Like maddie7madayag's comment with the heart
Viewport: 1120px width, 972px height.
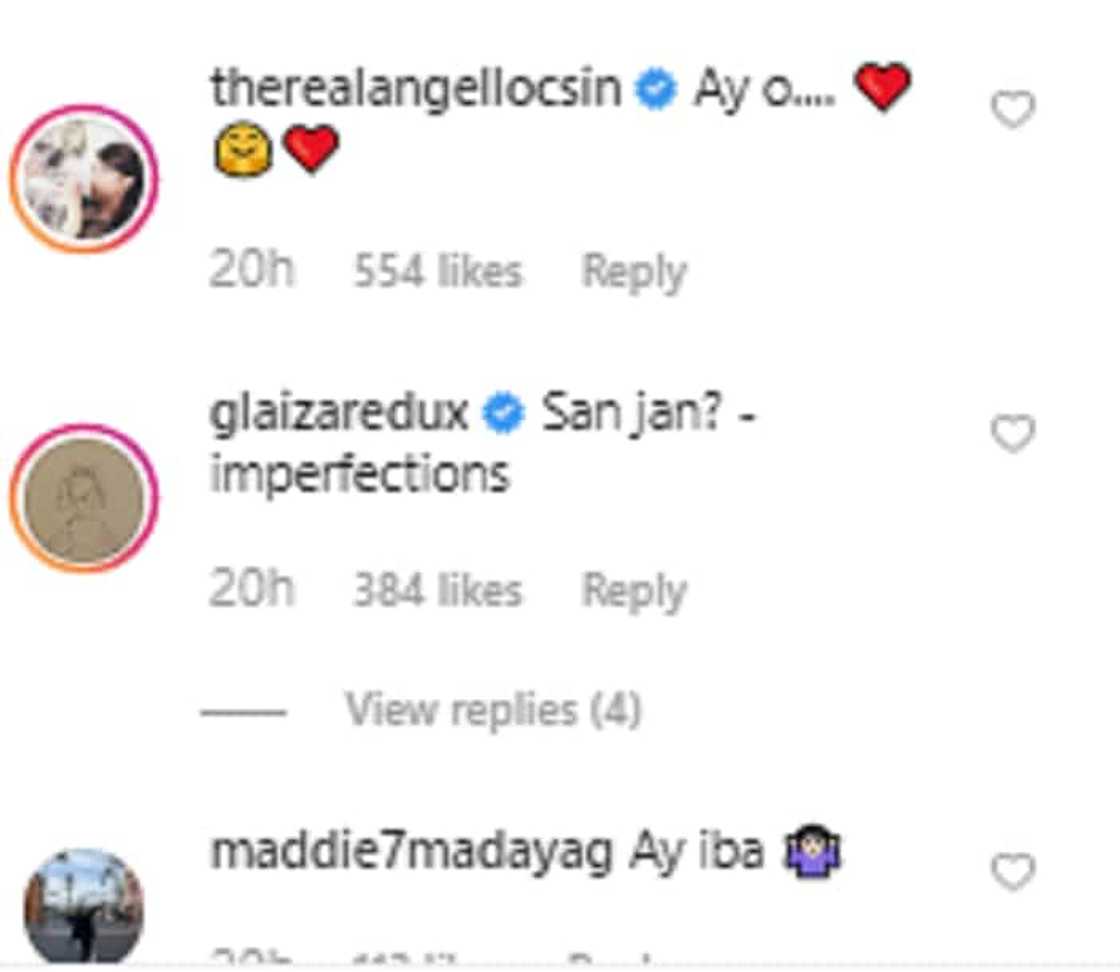(x=1012, y=873)
